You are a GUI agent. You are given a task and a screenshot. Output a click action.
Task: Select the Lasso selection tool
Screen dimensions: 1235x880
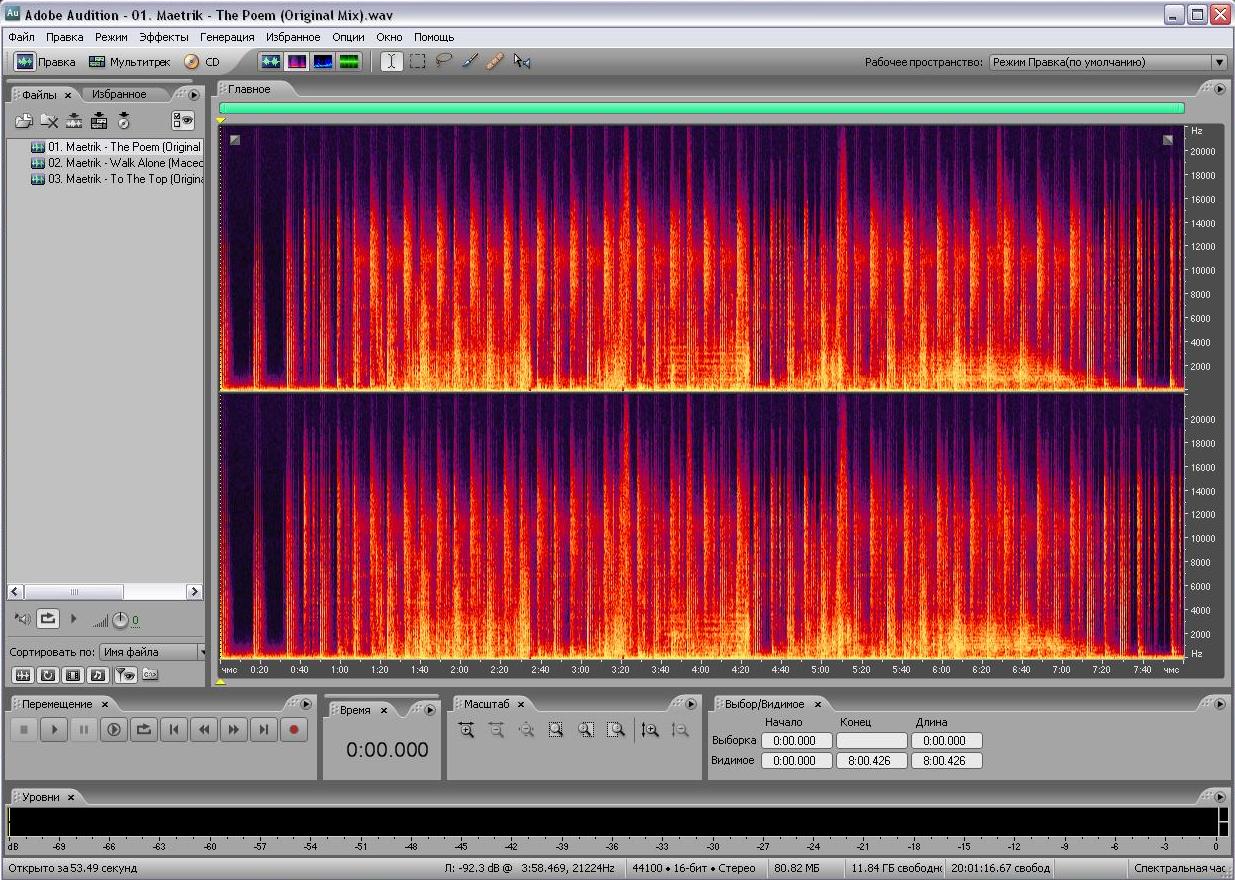[x=443, y=62]
